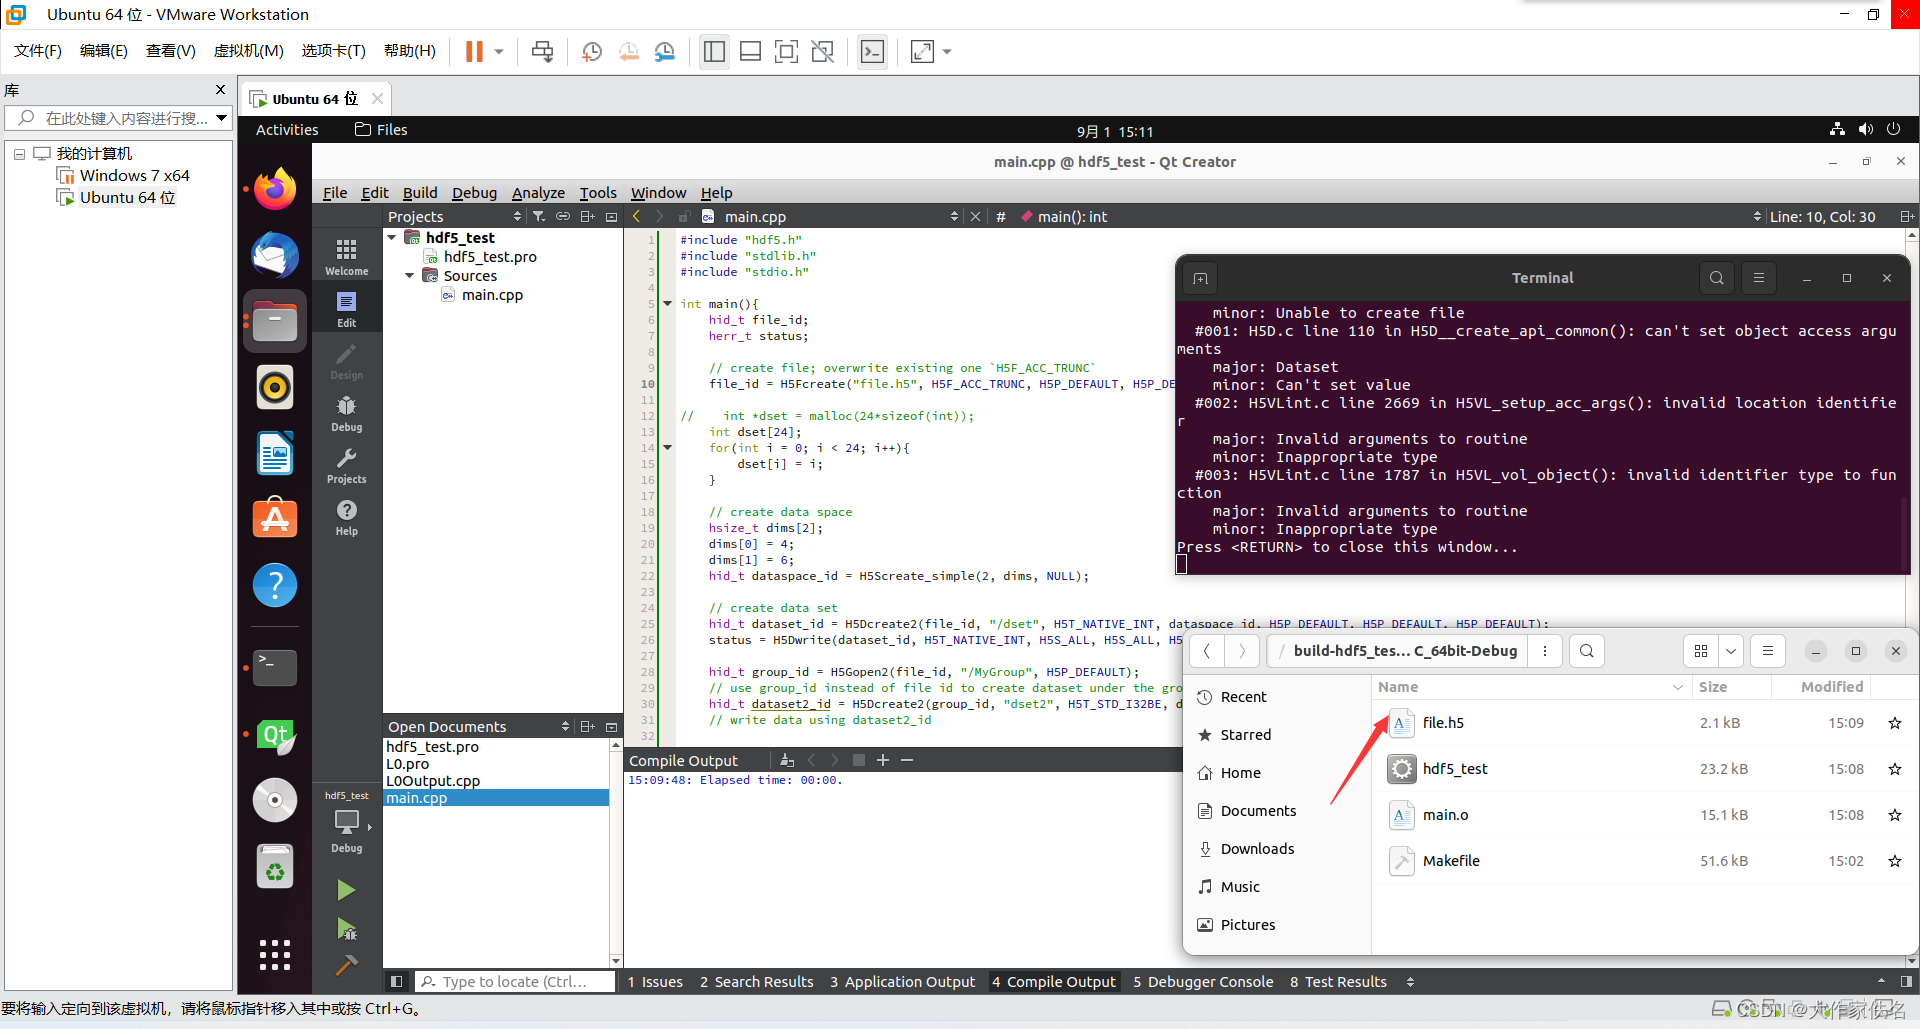Toggle the filter tree icon in Projects panel

click(539, 216)
